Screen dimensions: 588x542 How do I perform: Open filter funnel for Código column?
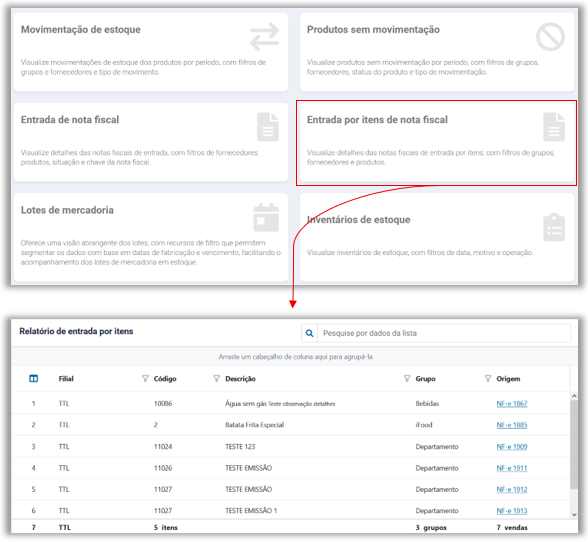pos(145,378)
